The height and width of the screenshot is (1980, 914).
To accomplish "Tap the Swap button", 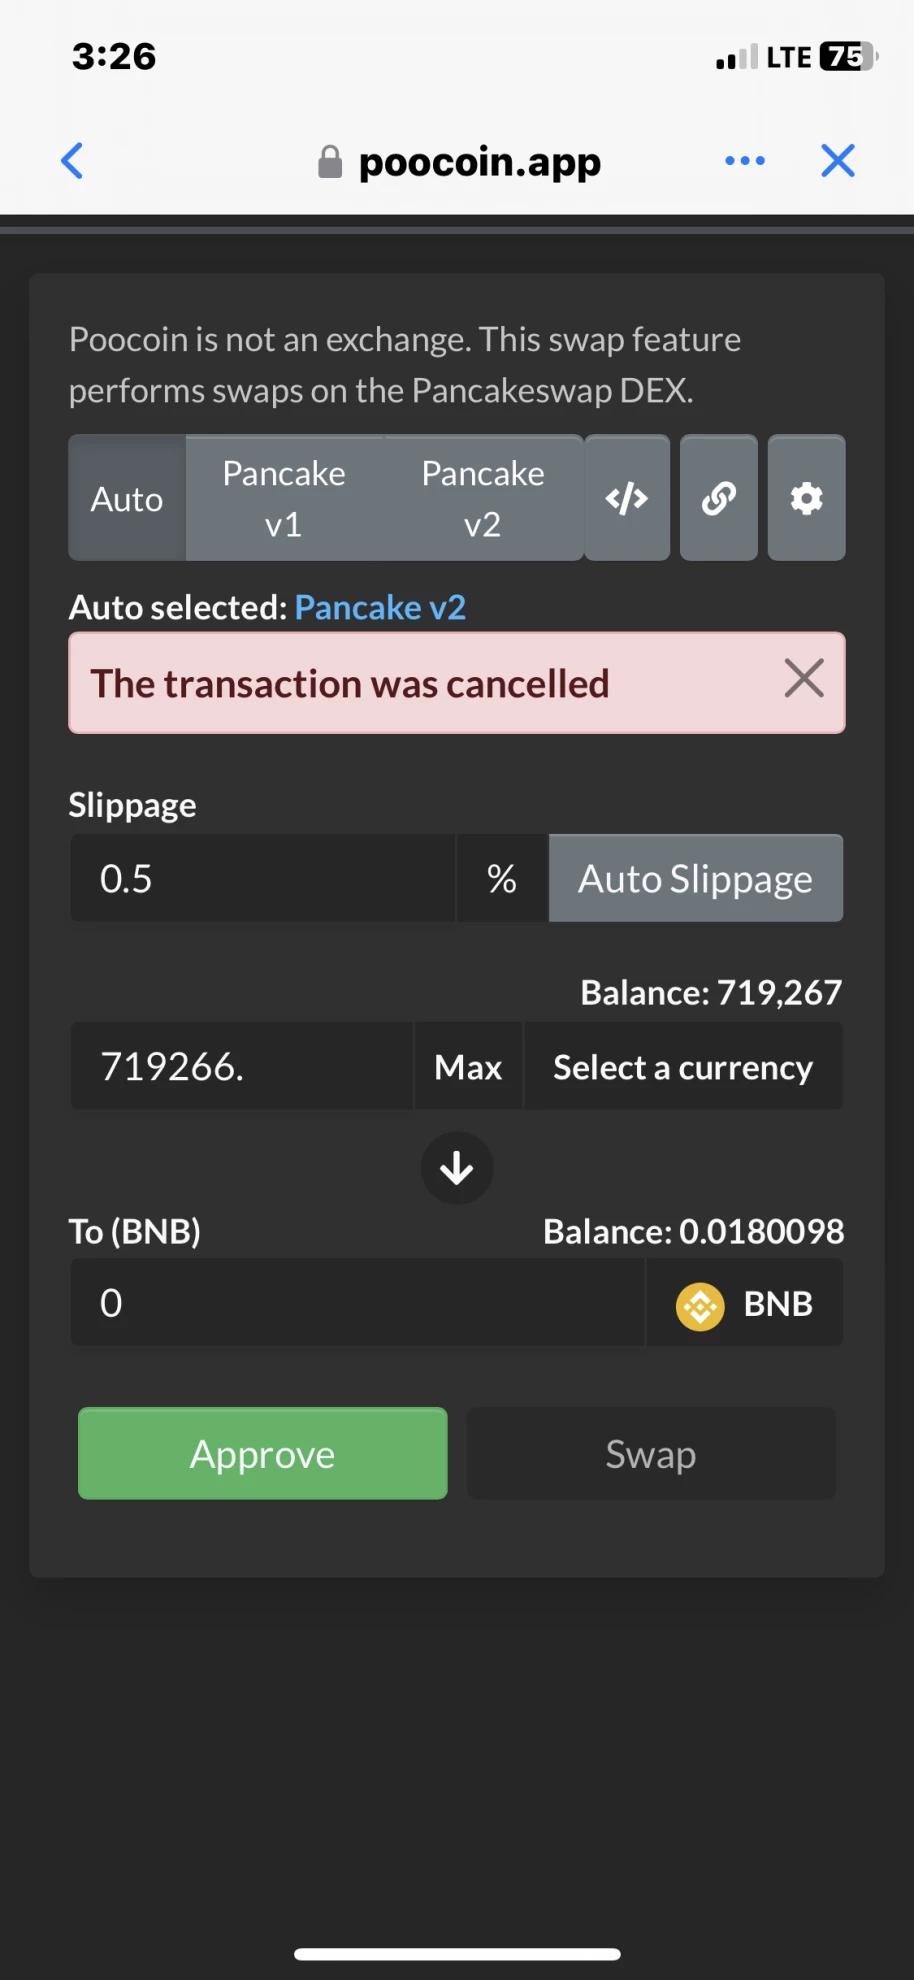I will [x=651, y=1454].
